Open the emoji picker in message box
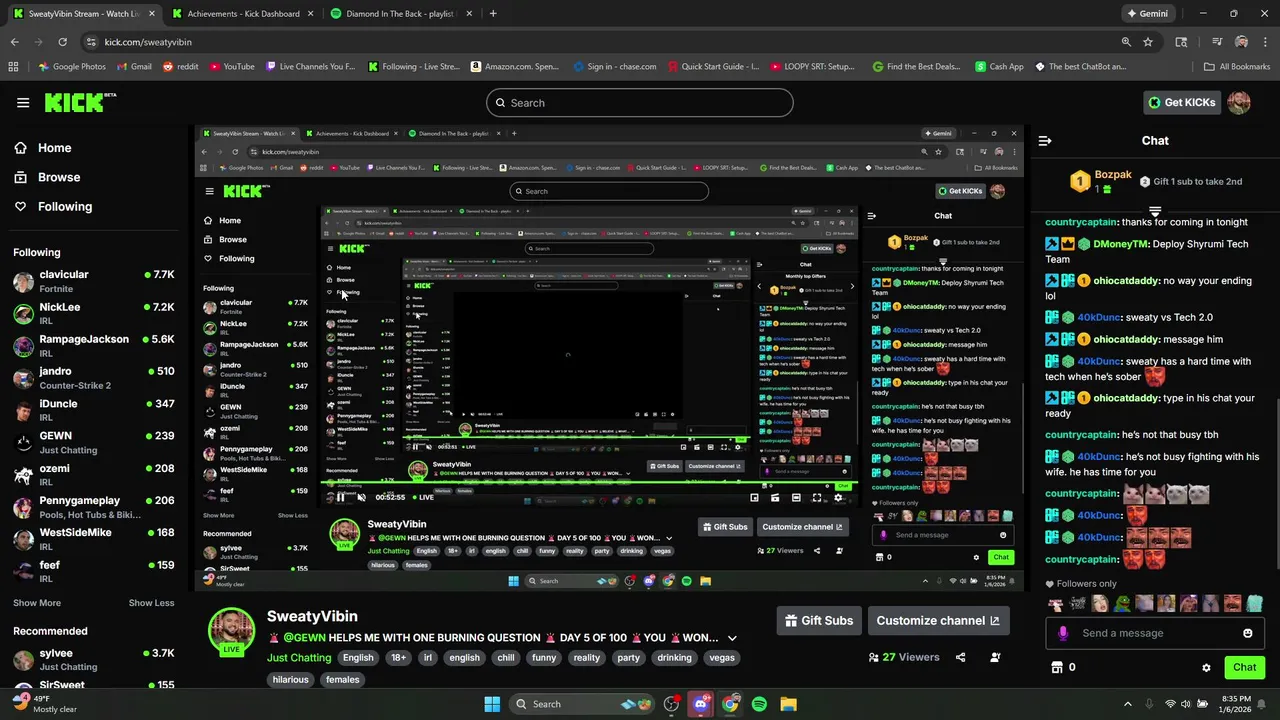This screenshot has width=1280, height=720. point(1247,633)
